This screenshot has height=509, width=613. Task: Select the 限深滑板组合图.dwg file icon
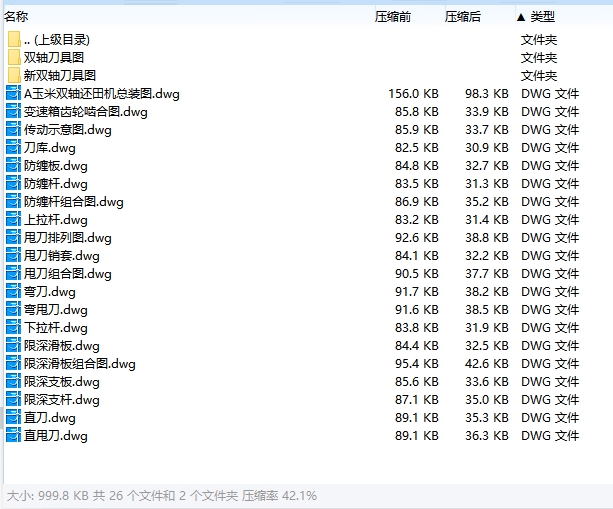pyautogui.click(x=13, y=363)
